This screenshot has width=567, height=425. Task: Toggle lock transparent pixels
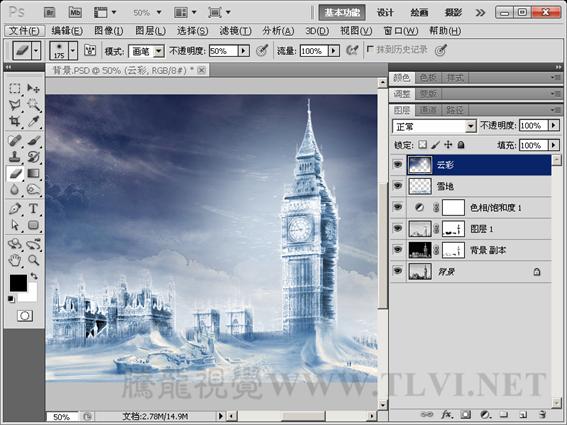422,145
